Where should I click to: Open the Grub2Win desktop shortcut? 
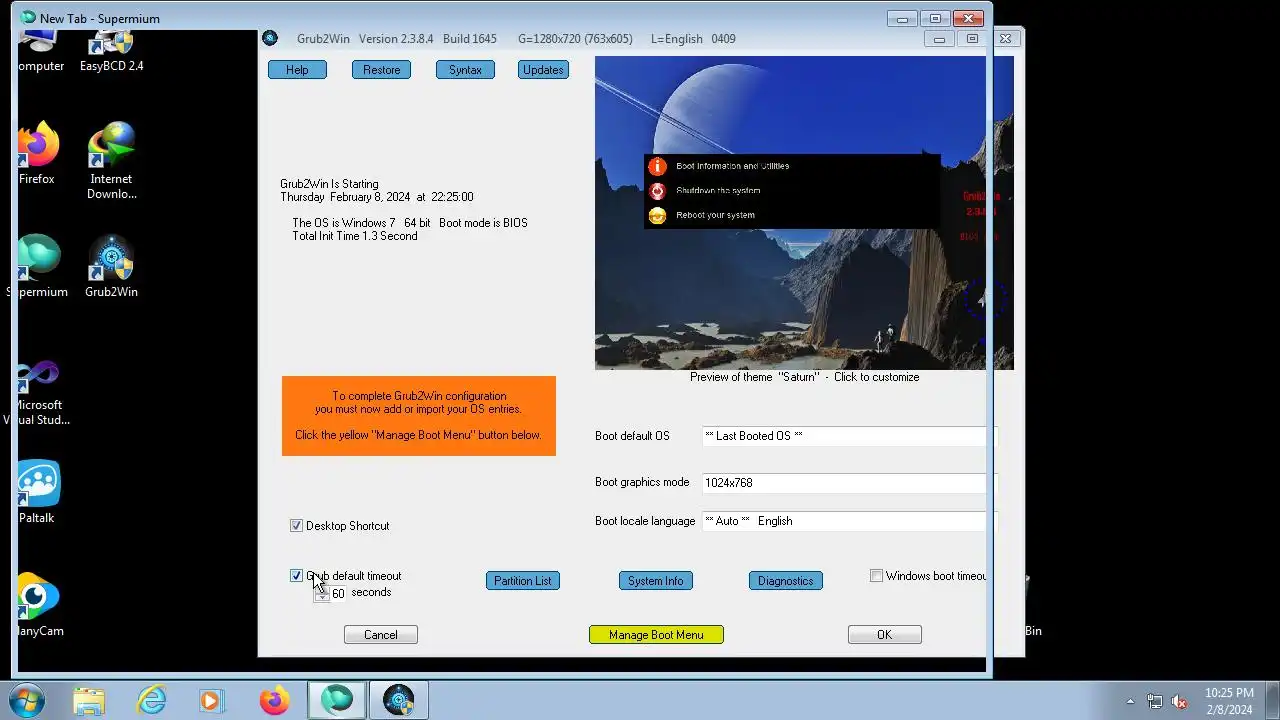[x=111, y=267]
